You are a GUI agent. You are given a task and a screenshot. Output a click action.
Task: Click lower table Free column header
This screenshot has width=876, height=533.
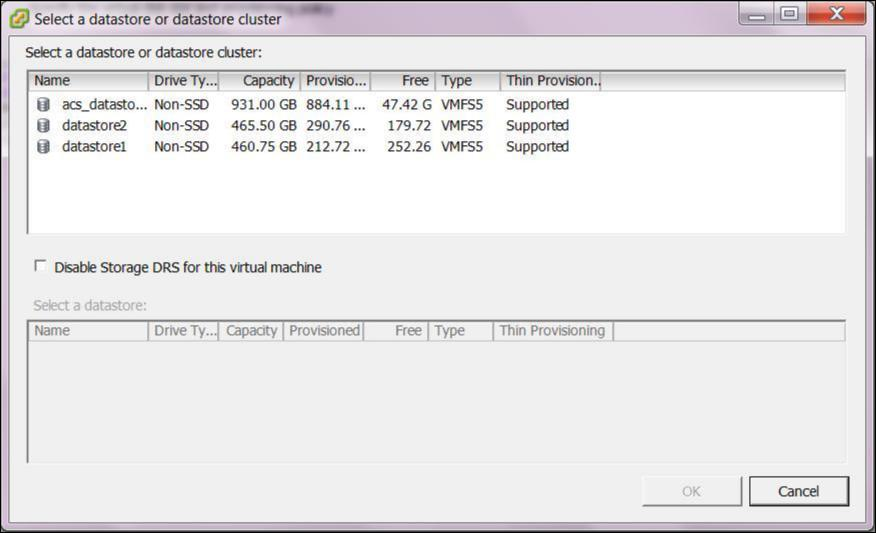point(396,331)
